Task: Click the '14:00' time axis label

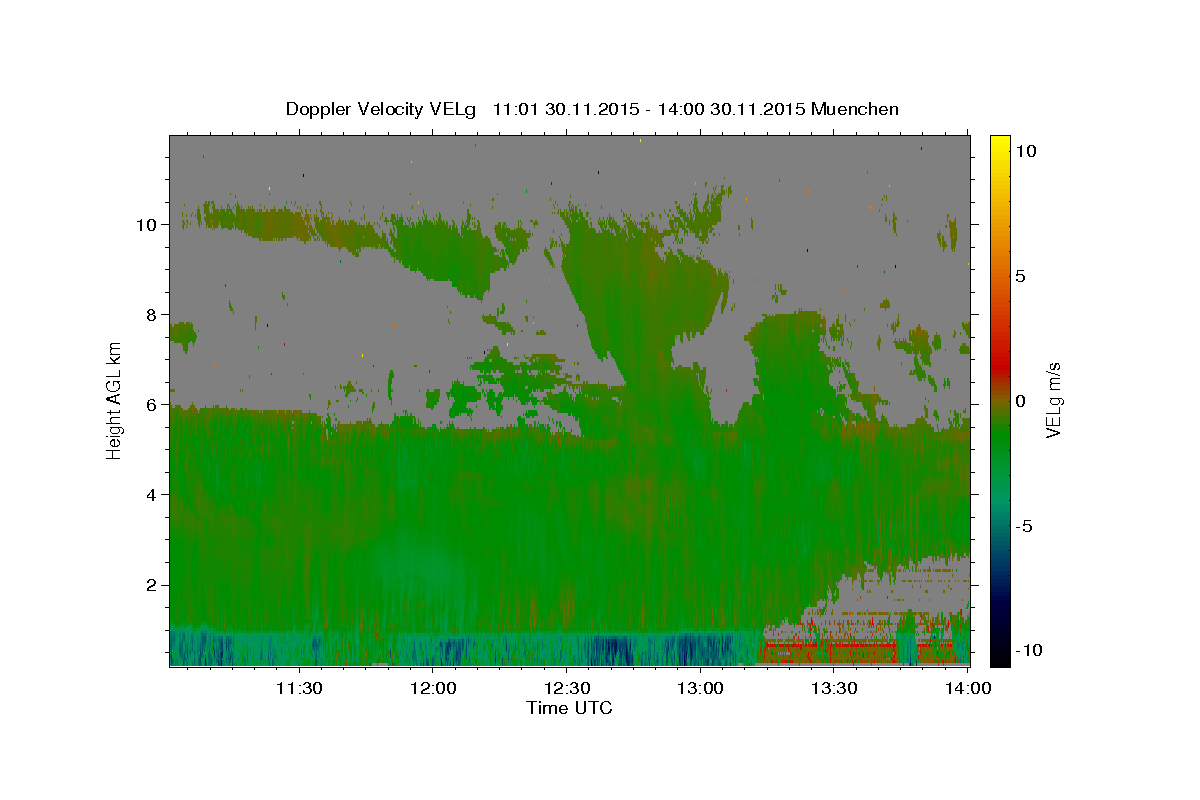Action: click(x=968, y=688)
